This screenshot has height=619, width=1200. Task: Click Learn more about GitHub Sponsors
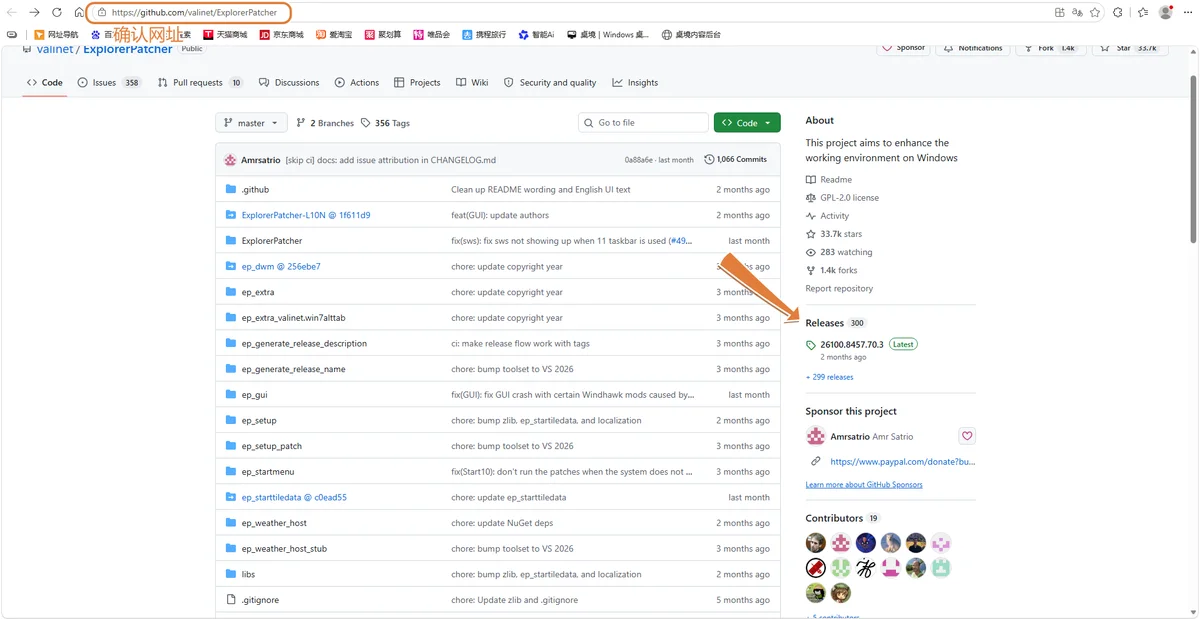tap(864, 485)
